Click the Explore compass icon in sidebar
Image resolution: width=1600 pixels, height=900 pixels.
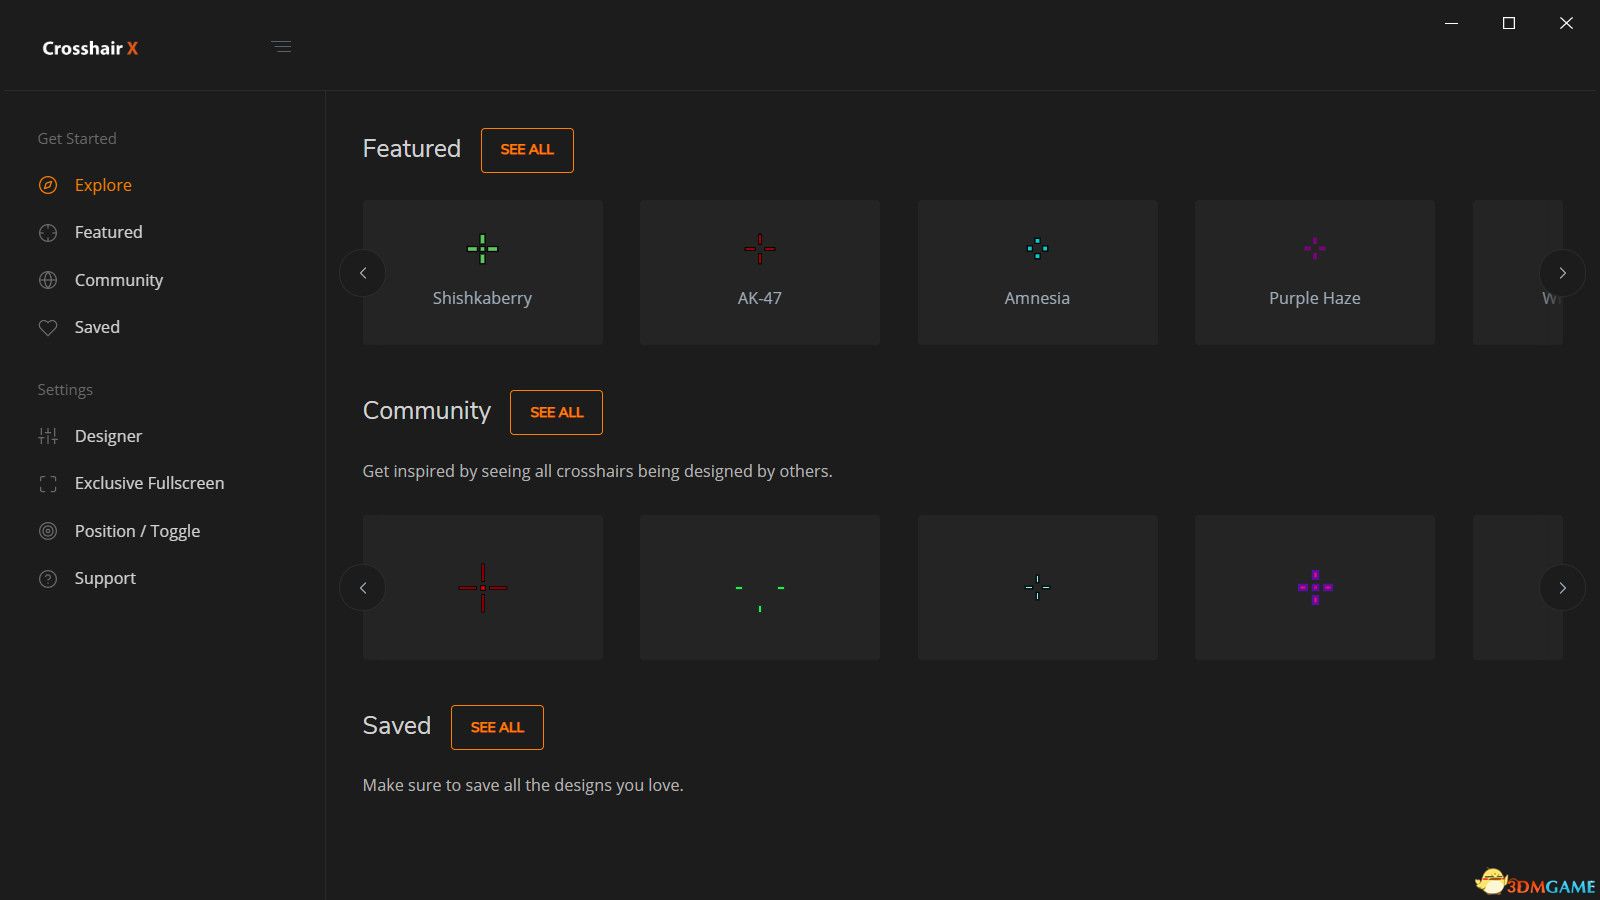(48, 185)
